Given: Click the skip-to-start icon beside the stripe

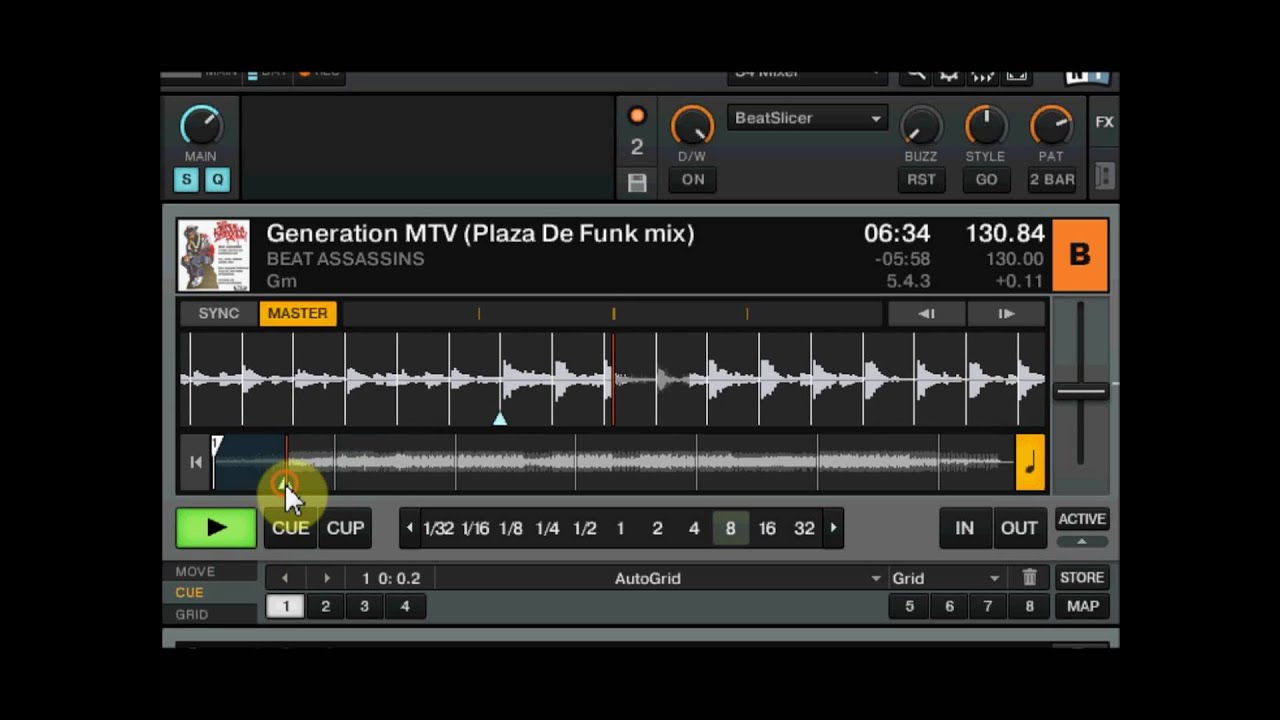Looking at the screenshot, I should click(196, 461).
